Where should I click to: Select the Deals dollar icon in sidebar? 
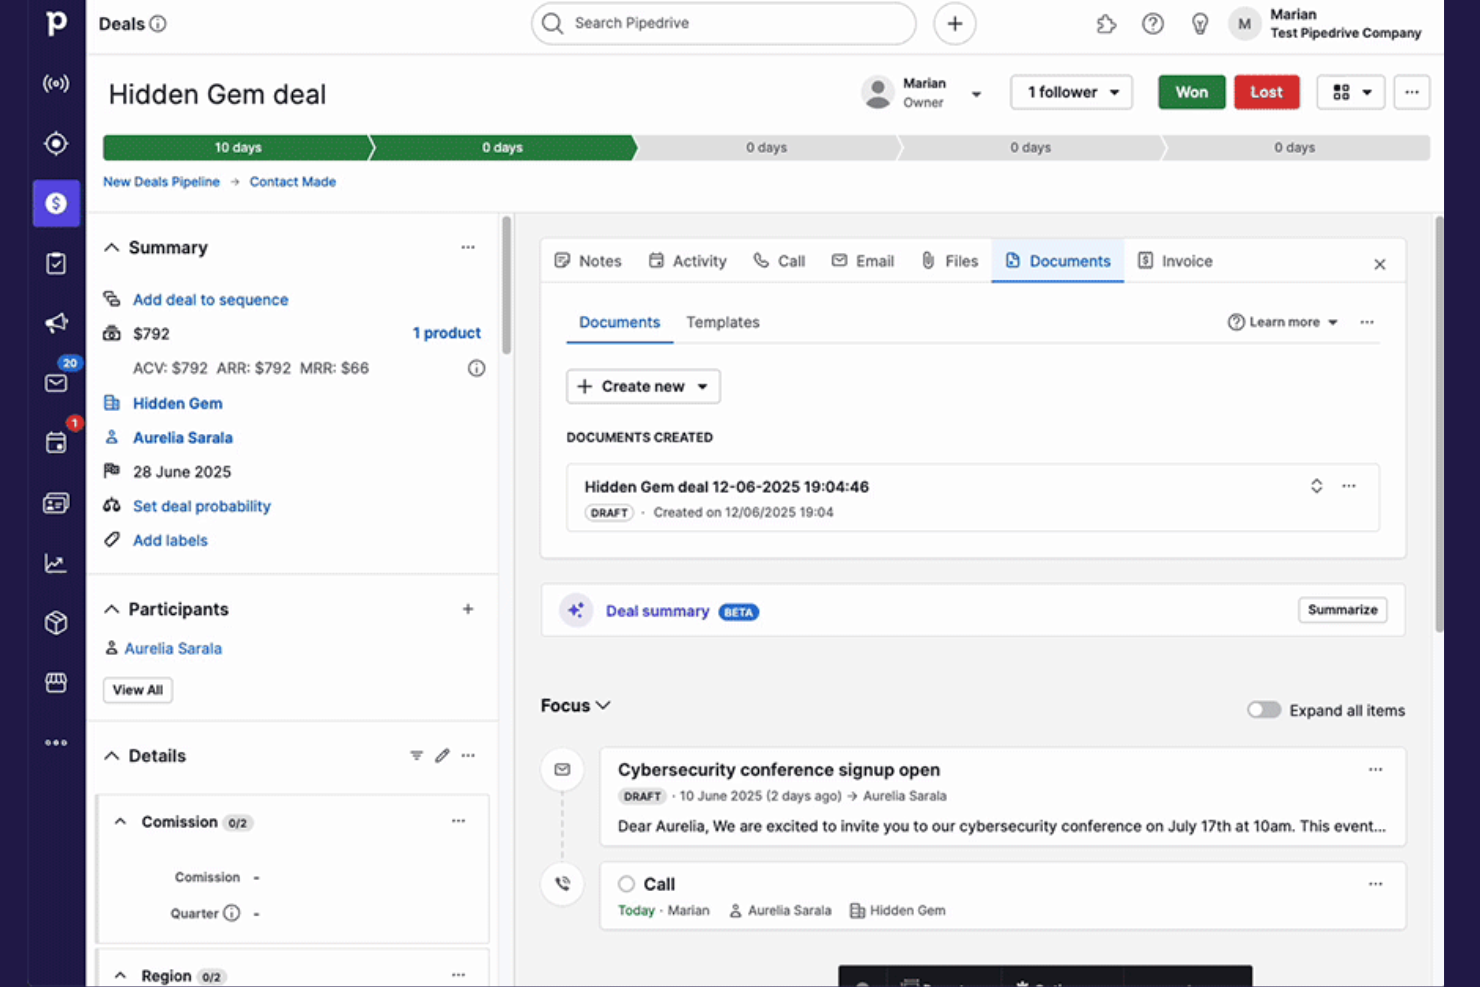[x=56, y=203]
